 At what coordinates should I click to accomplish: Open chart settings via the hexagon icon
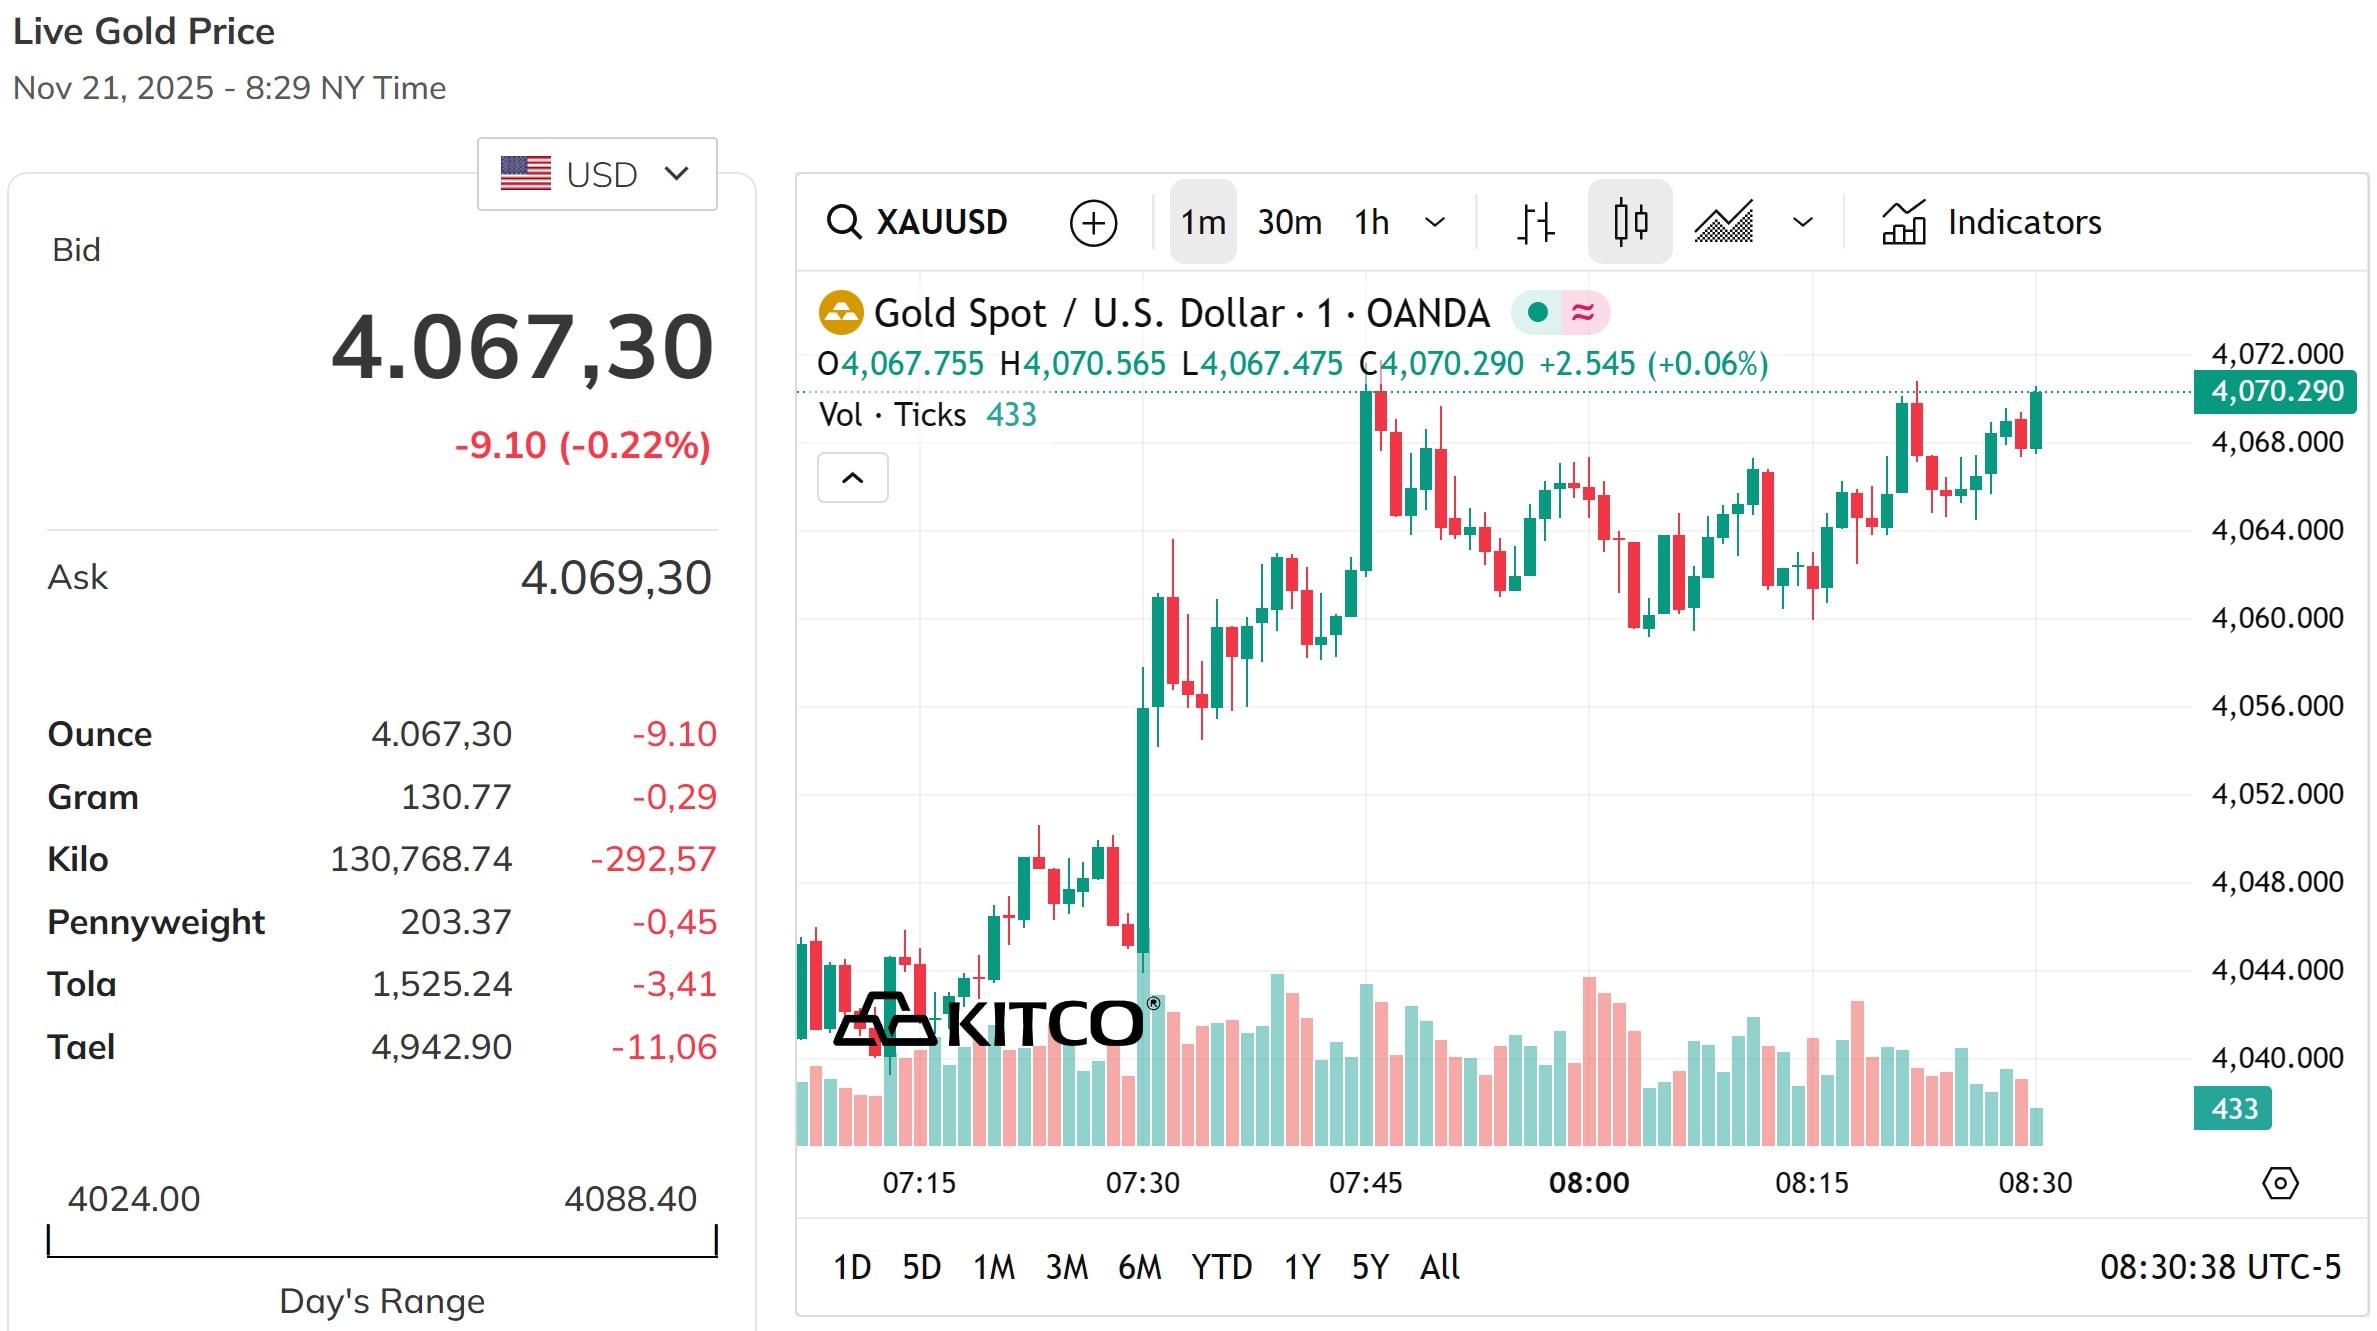click(x=2280, y=1182)
